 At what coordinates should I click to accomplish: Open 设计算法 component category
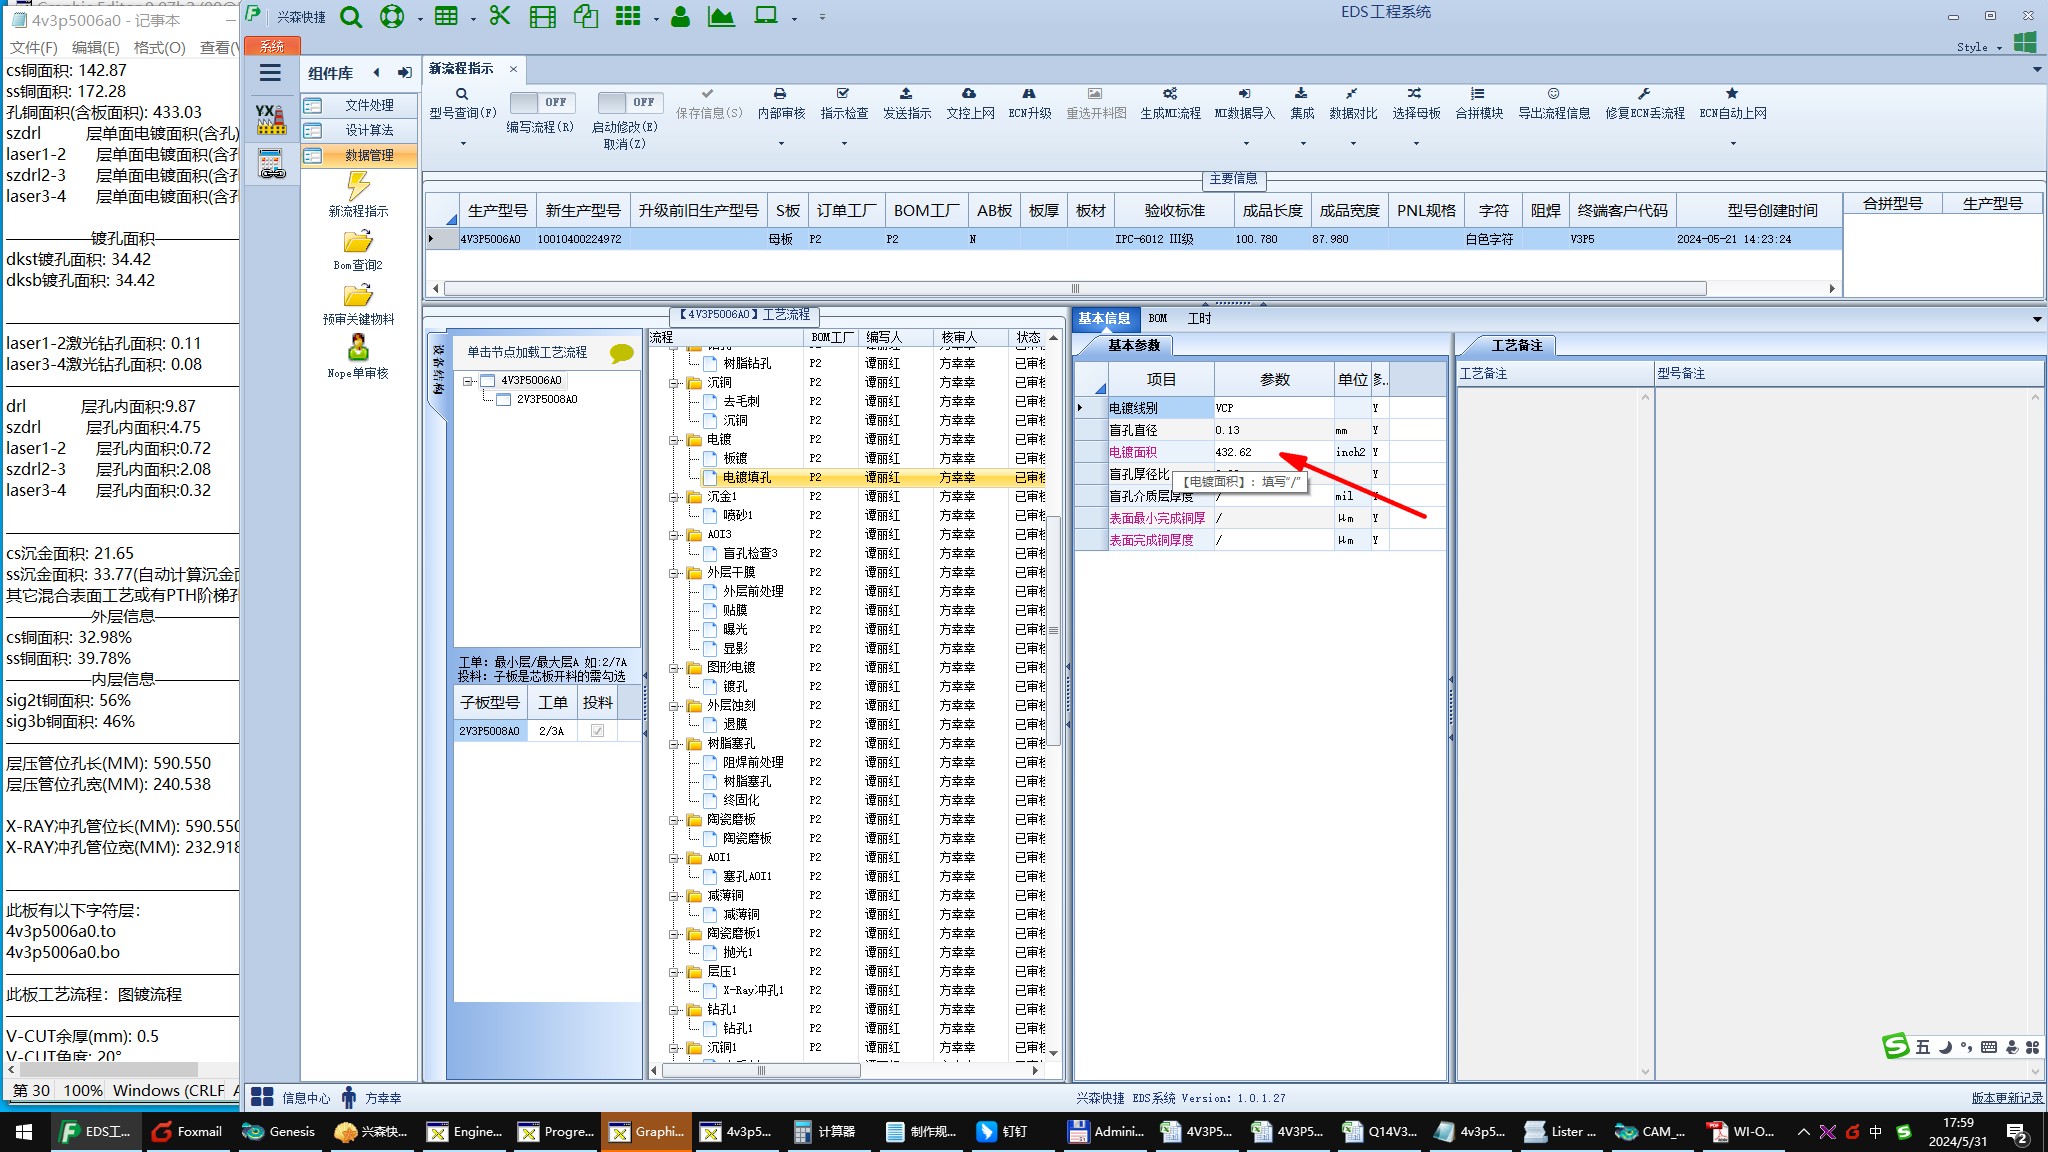(358, 130)
